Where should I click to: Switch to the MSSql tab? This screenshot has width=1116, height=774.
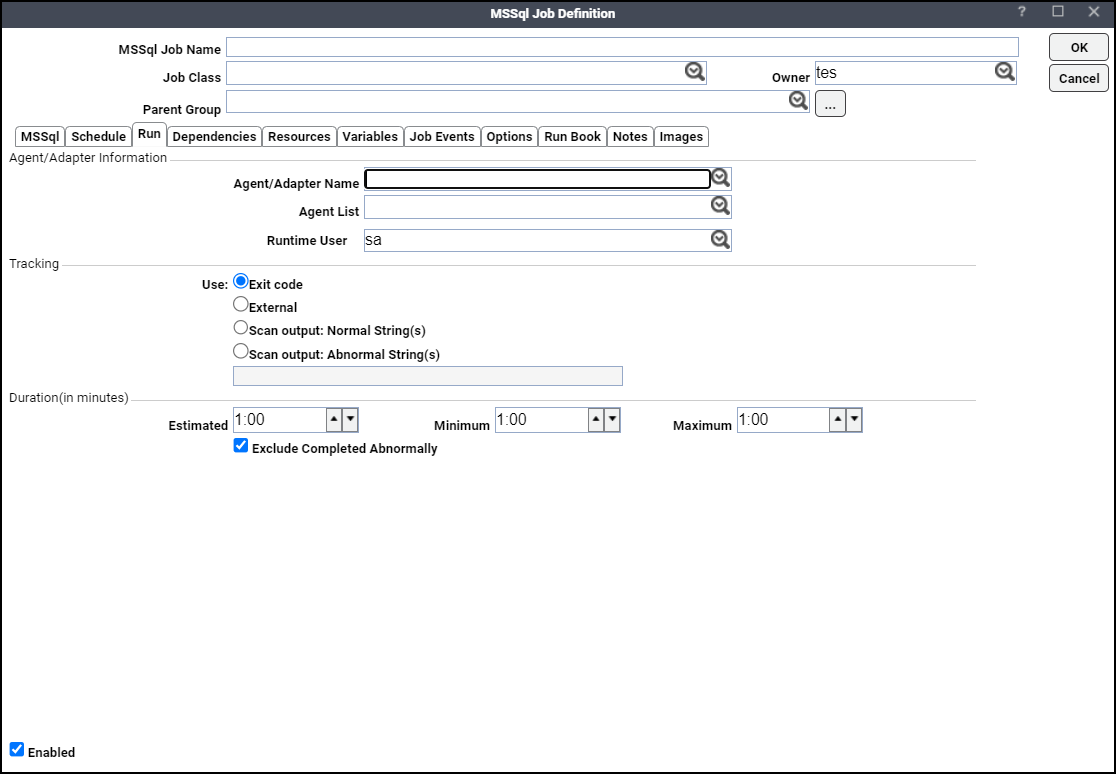click(x=40, y=137)
